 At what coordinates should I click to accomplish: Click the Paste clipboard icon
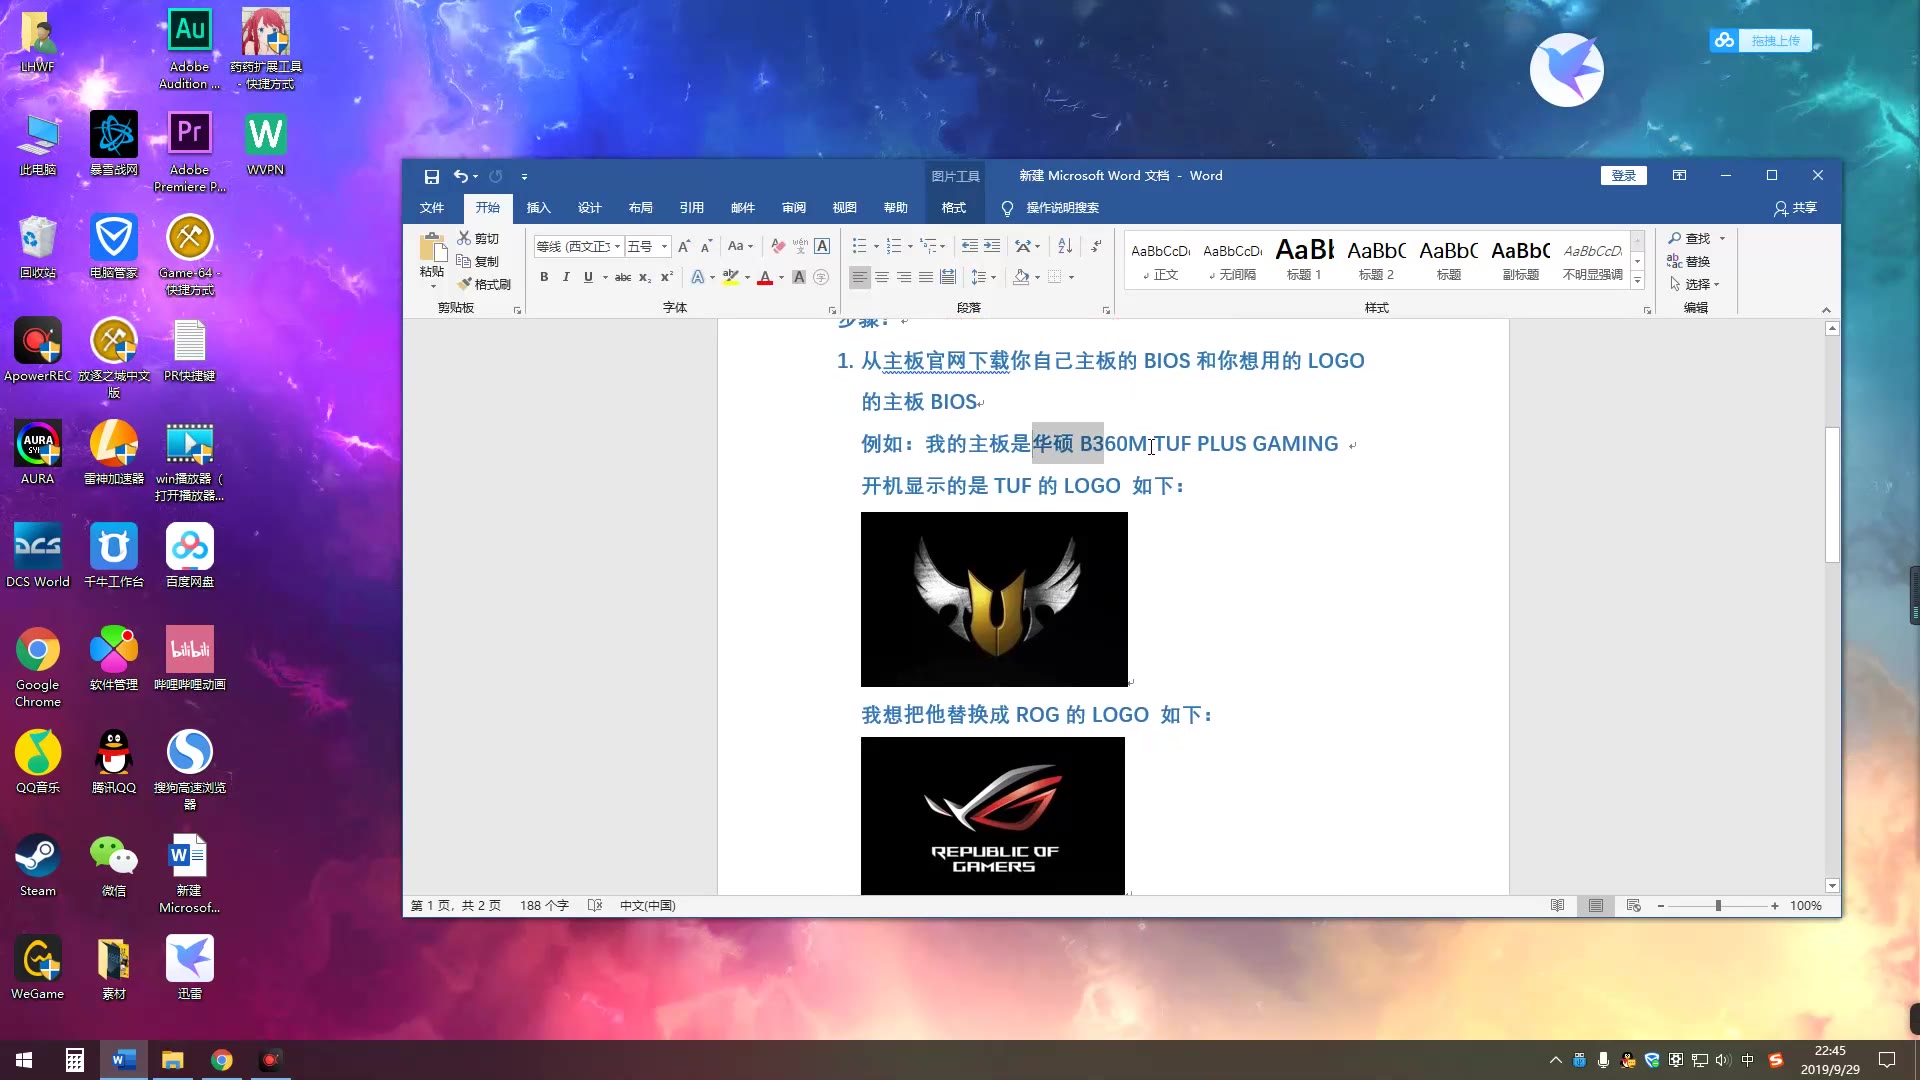432,249
